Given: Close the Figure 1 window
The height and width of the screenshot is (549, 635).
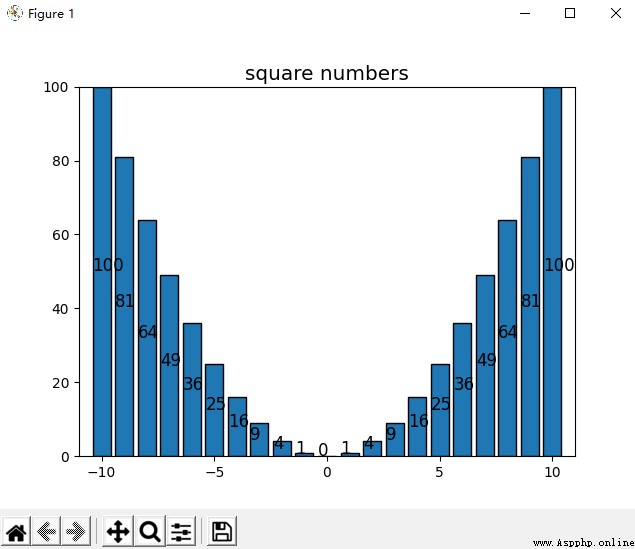Looking at the screenshot, I should (616, 13).
